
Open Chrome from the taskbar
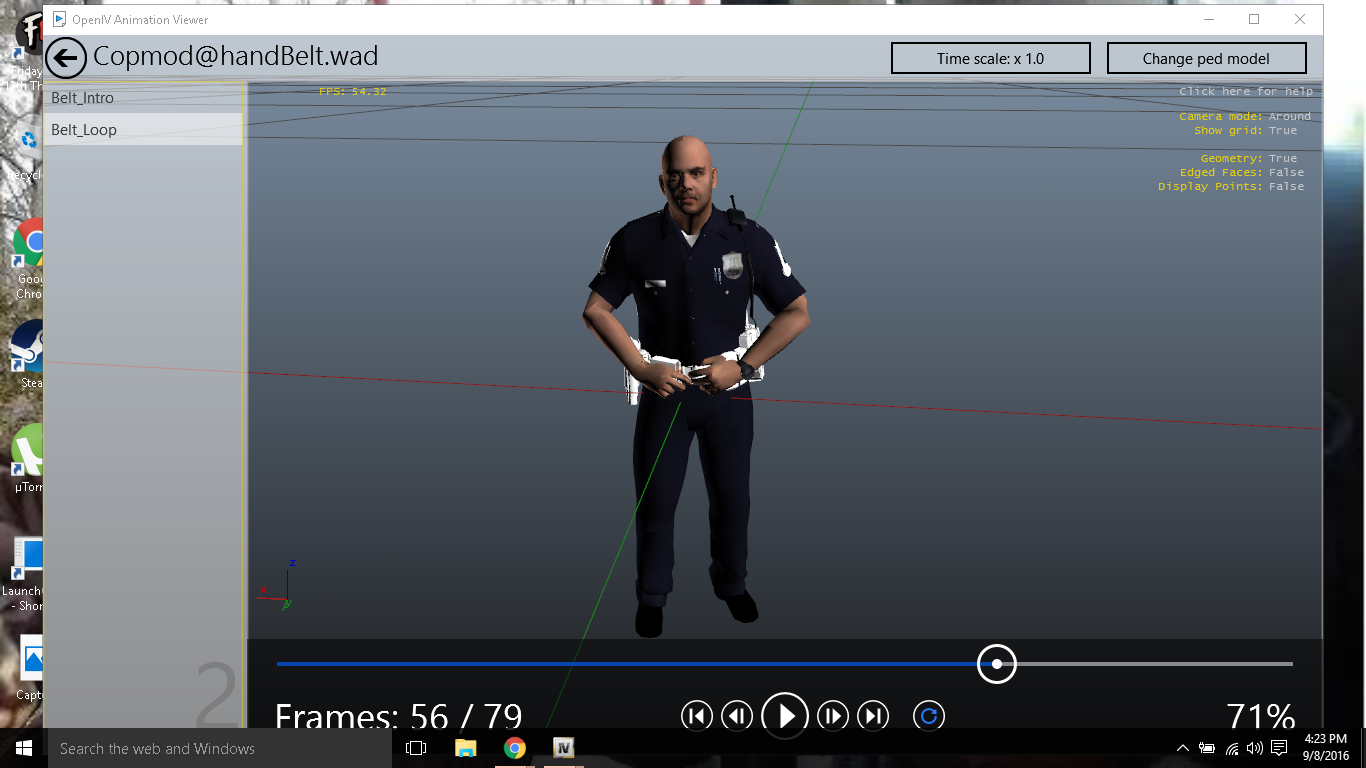[515, 748]
